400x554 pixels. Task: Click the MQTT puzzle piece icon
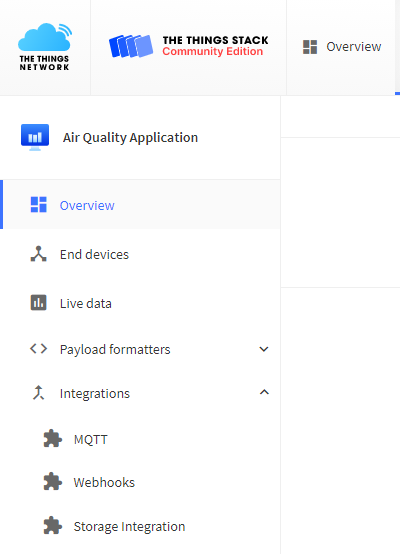[x=52, y=439]
